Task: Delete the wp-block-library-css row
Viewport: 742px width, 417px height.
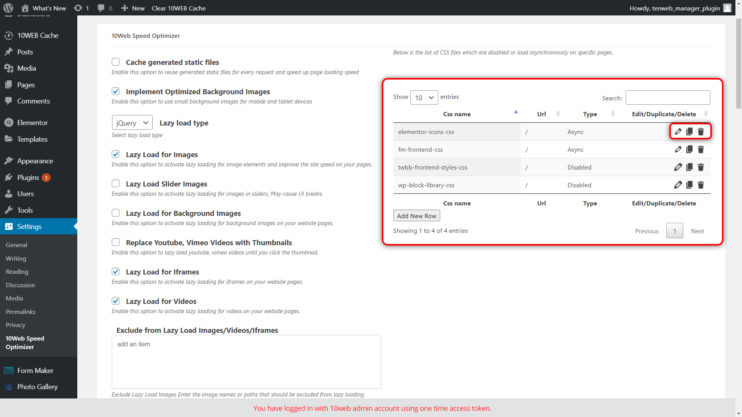Action: [701, 185]
